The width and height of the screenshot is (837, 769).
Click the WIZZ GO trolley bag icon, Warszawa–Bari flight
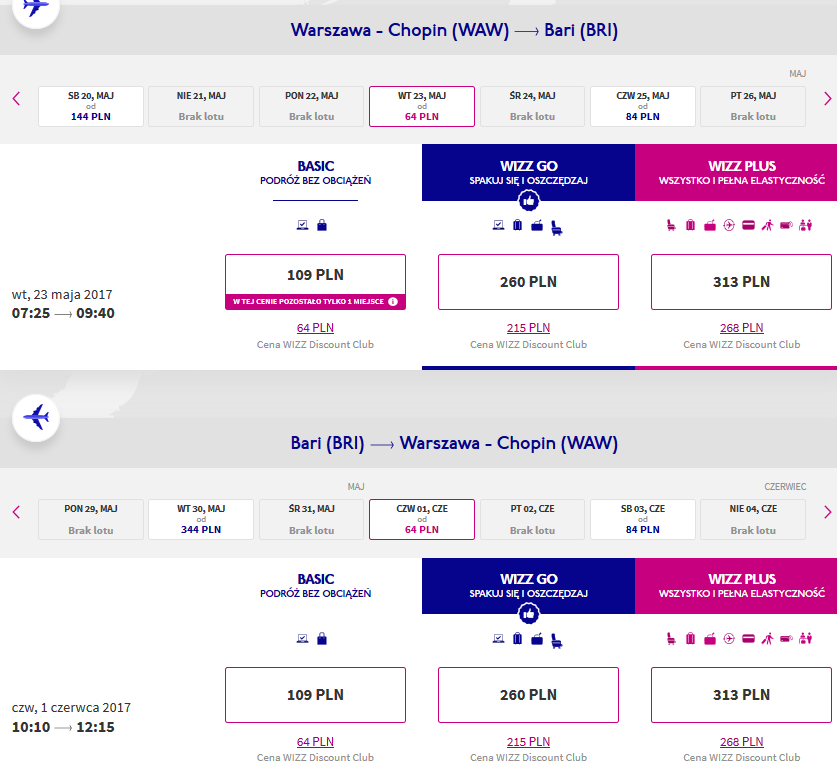[537, 226]
